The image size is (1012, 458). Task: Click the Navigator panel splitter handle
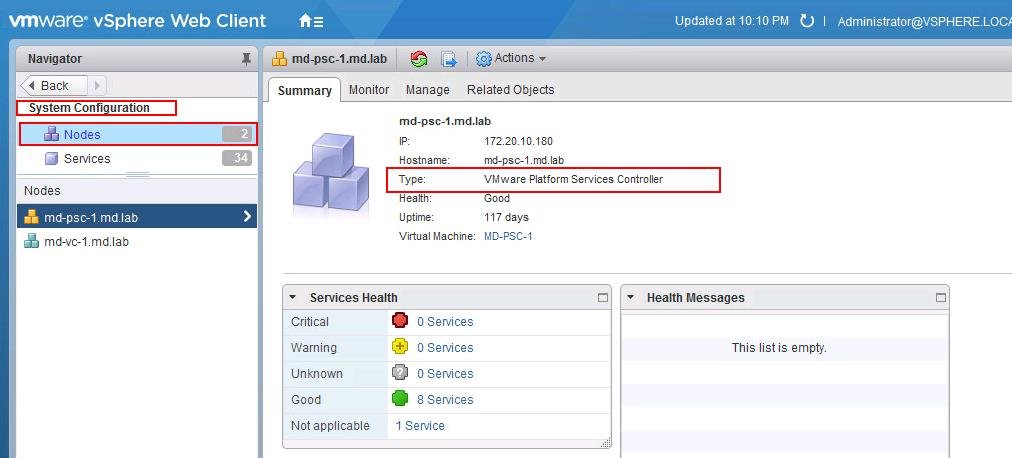point(137,174)
